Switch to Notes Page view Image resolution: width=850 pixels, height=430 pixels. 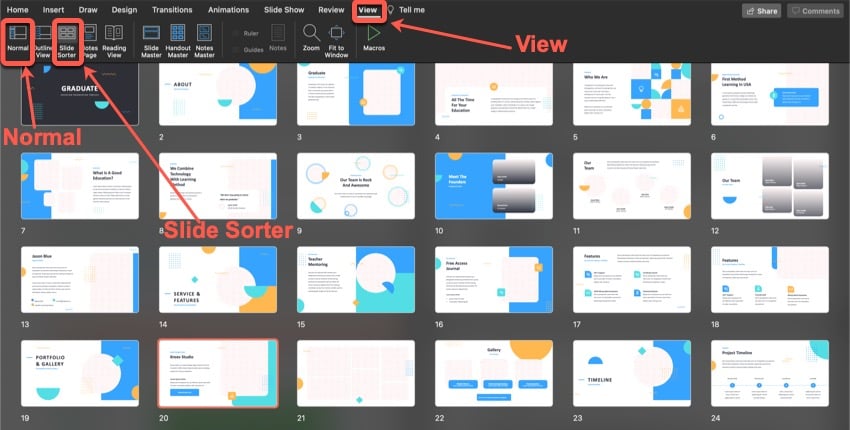click(x=91, y=40)
